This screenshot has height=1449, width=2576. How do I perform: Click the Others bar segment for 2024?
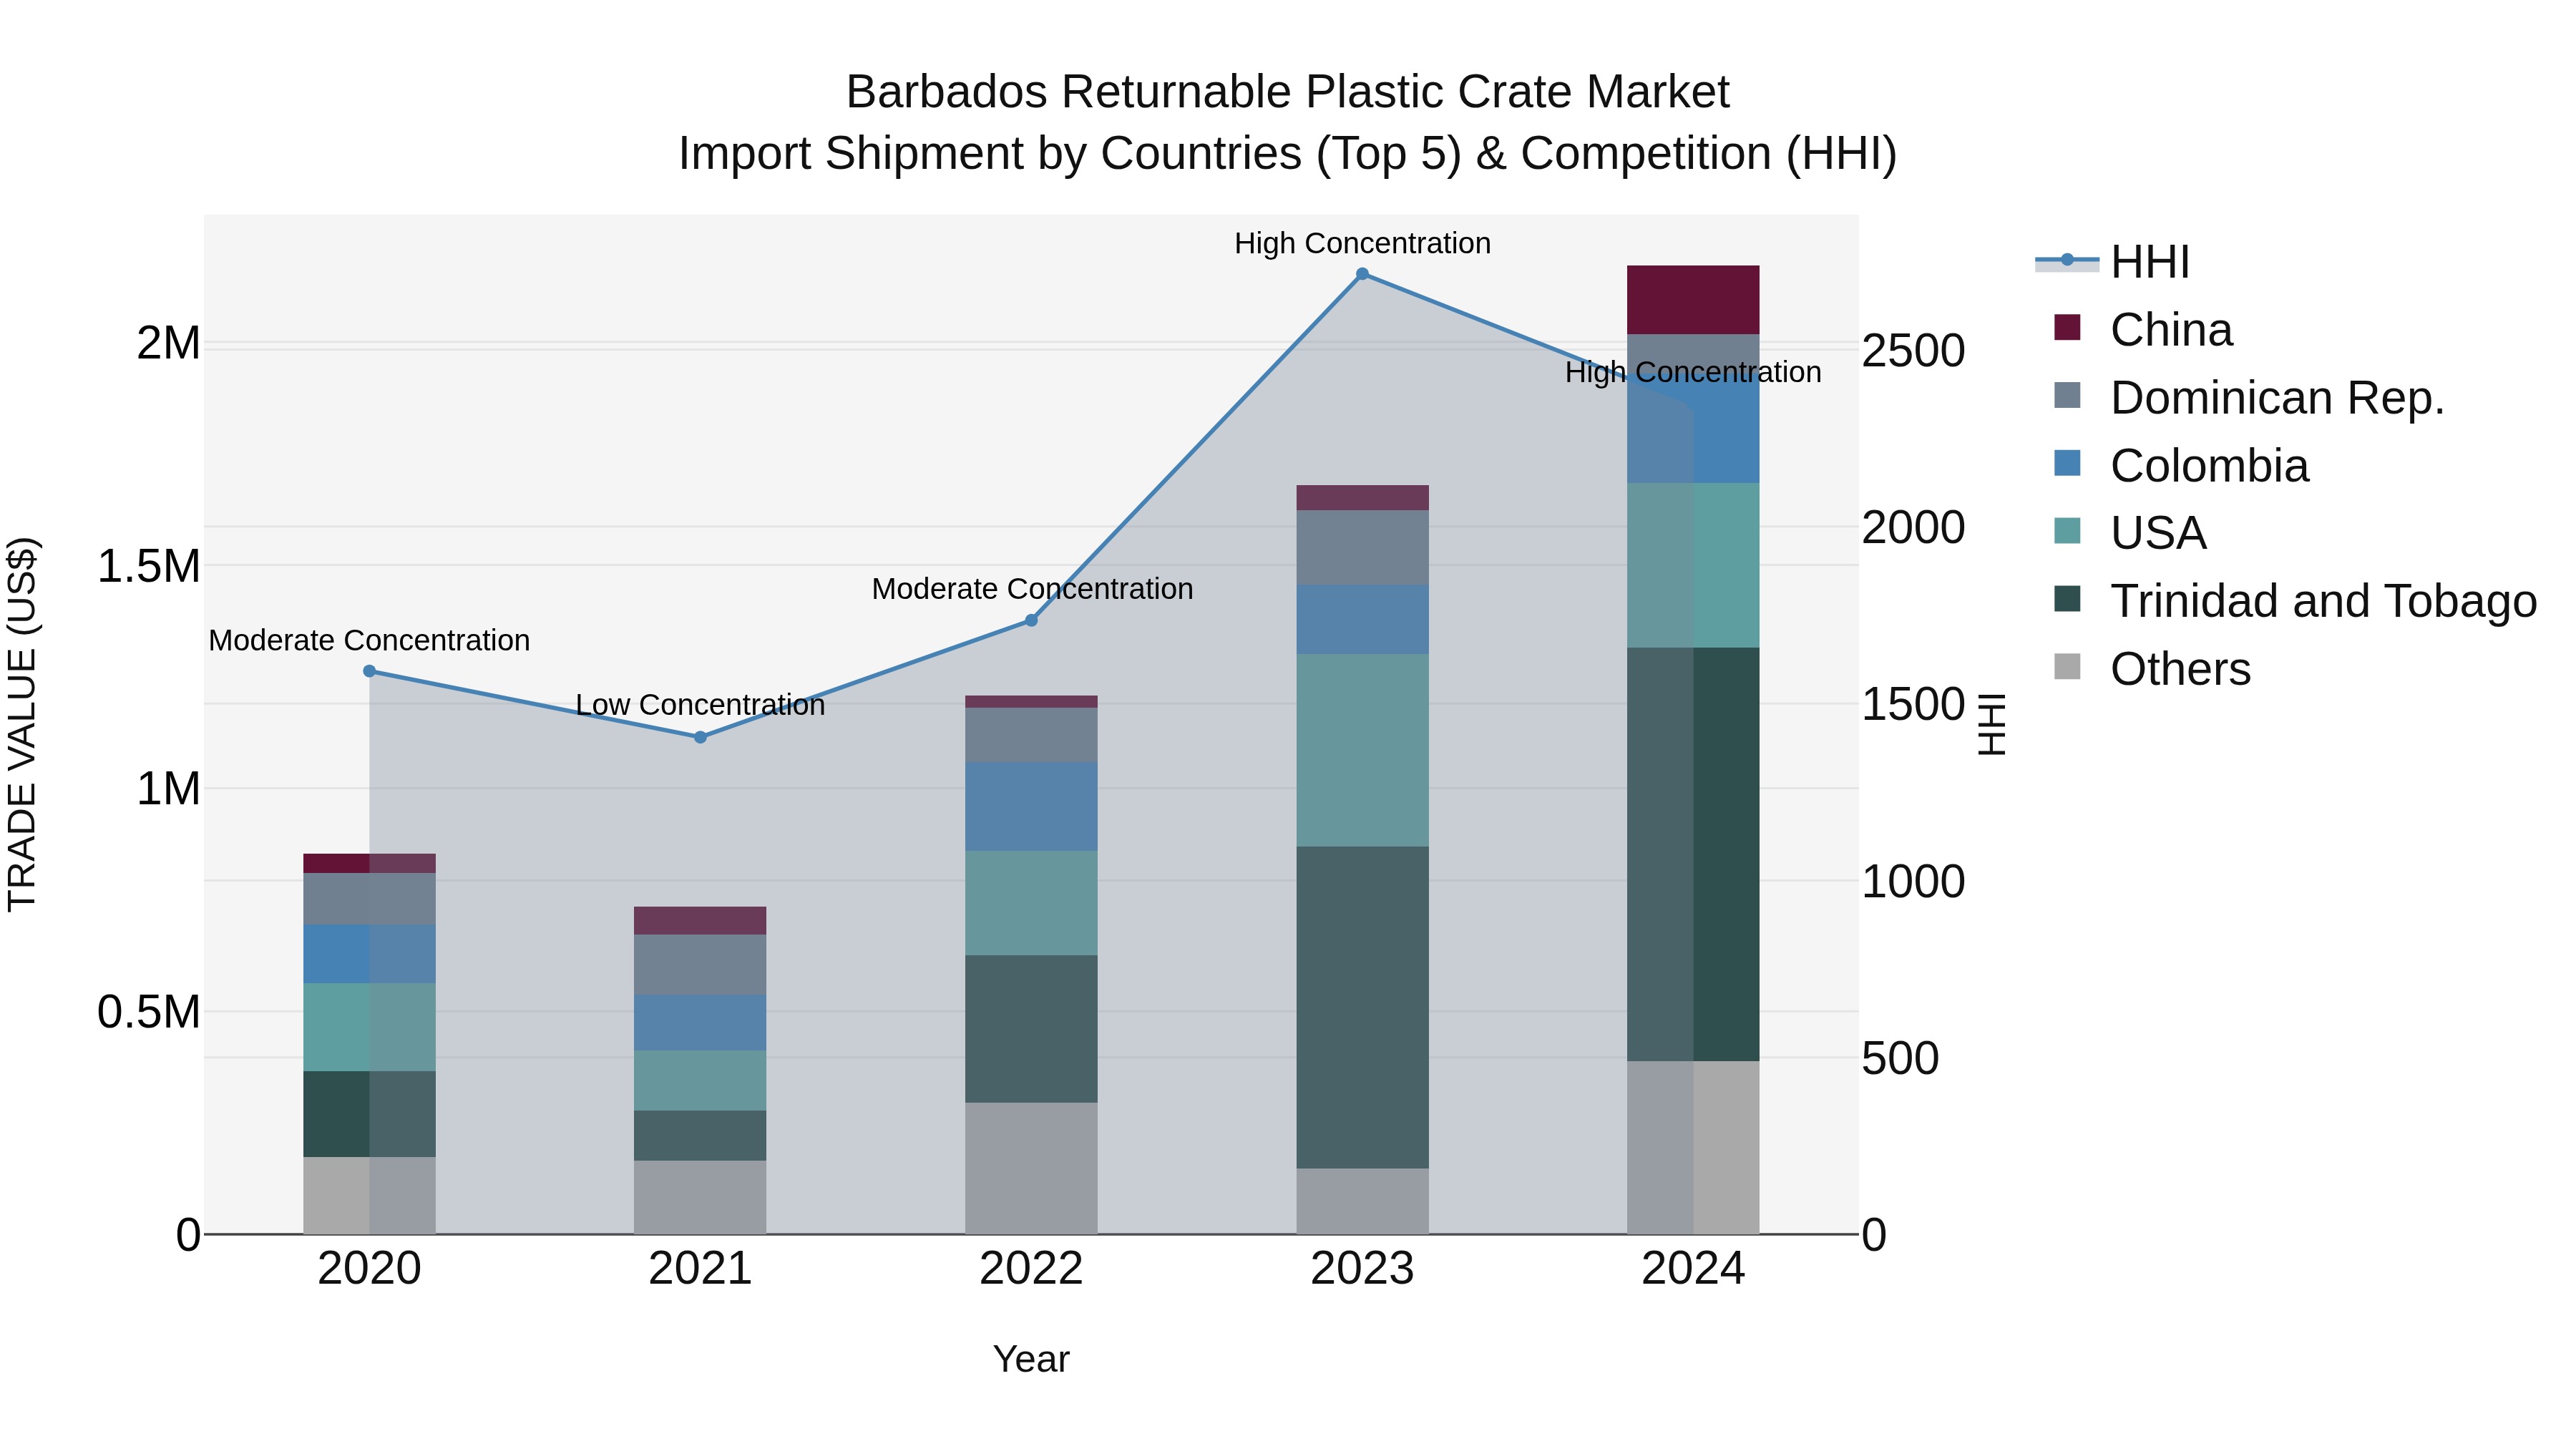1693,1147
